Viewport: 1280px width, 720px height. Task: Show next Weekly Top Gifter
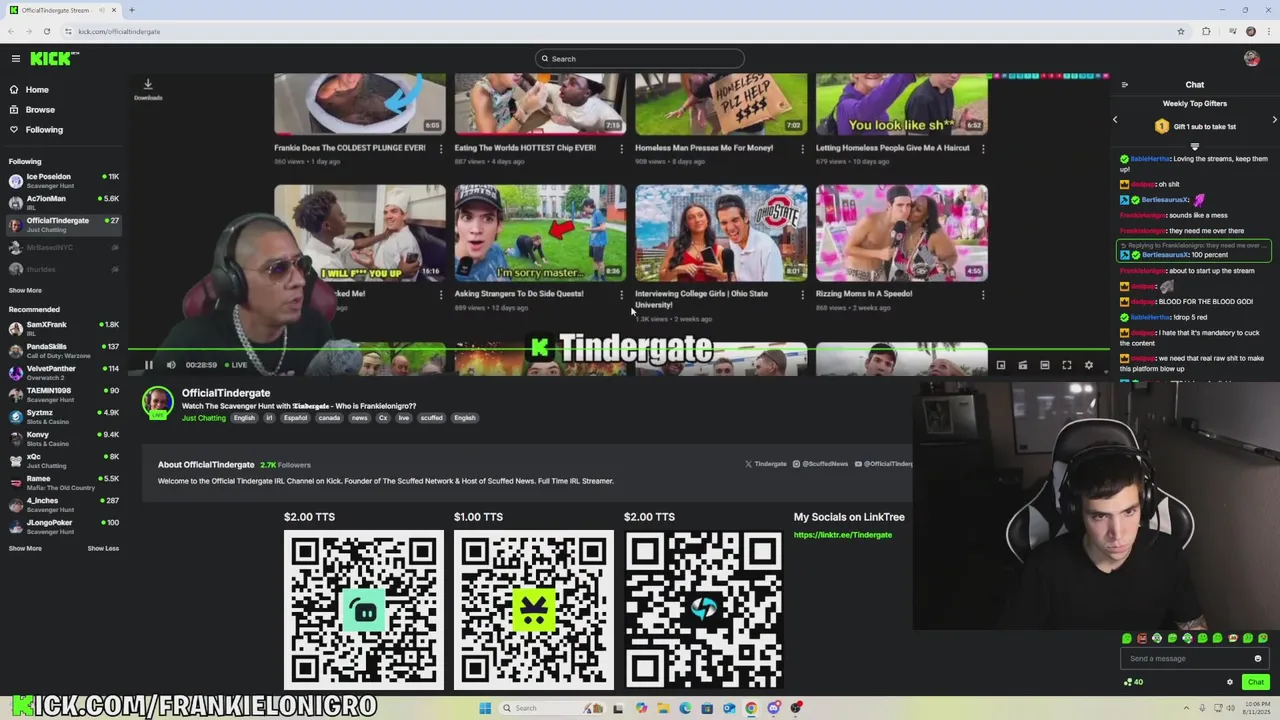pos(1274,120)
